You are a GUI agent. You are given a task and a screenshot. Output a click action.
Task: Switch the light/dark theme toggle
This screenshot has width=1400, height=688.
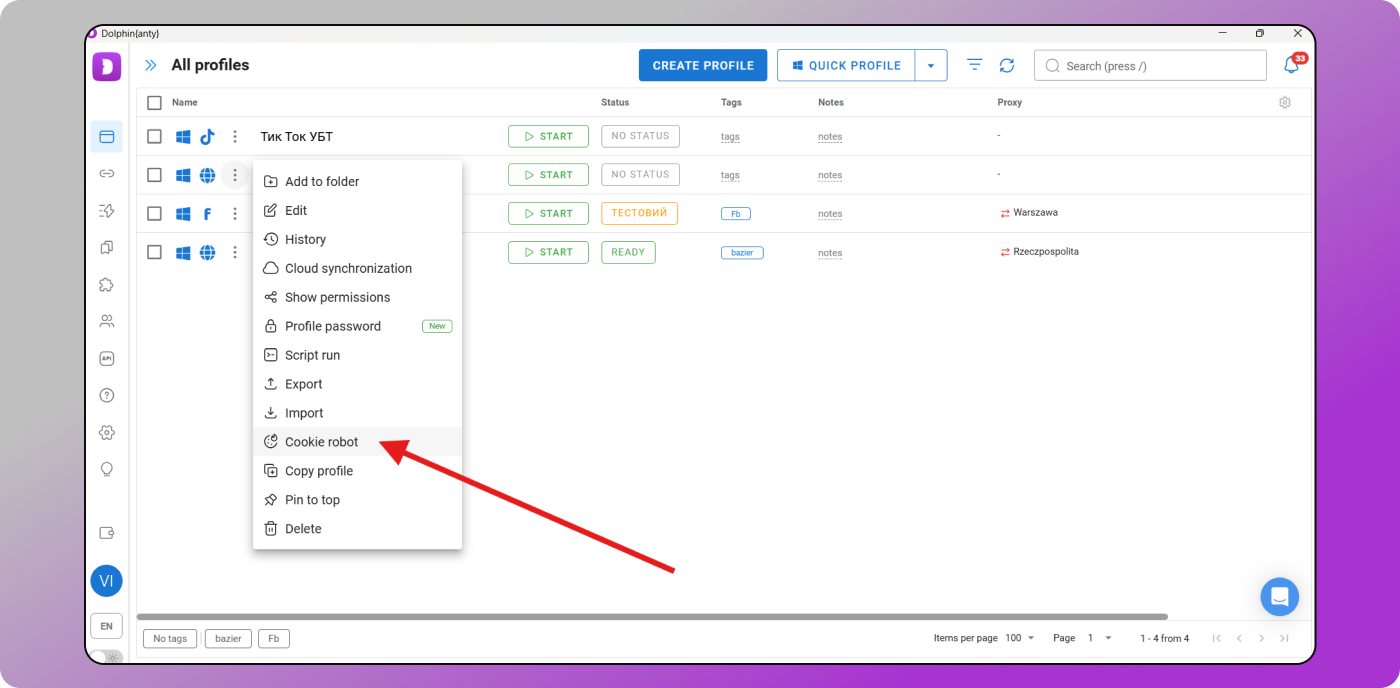tap(106, 658)
